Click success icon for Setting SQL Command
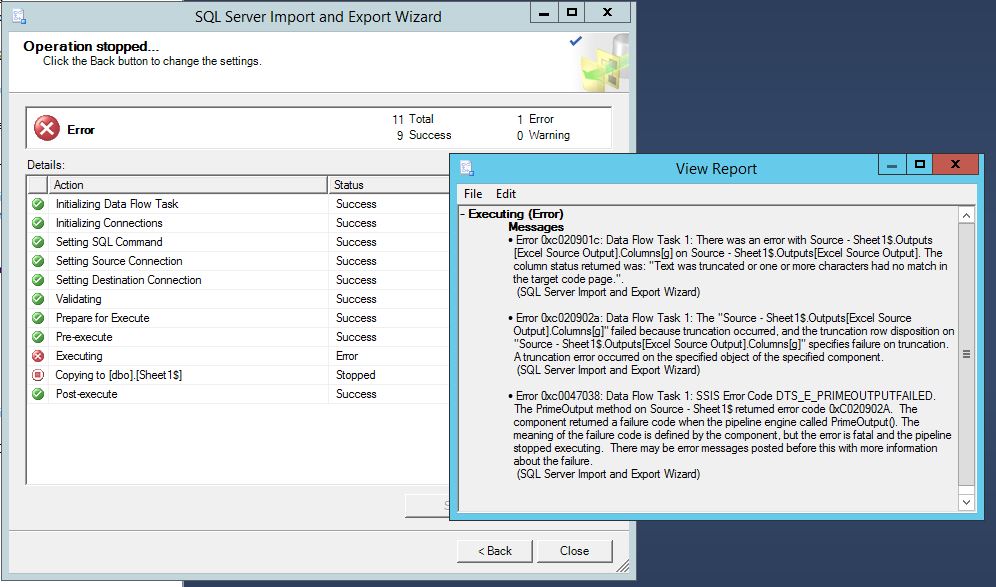 (38, 242)
